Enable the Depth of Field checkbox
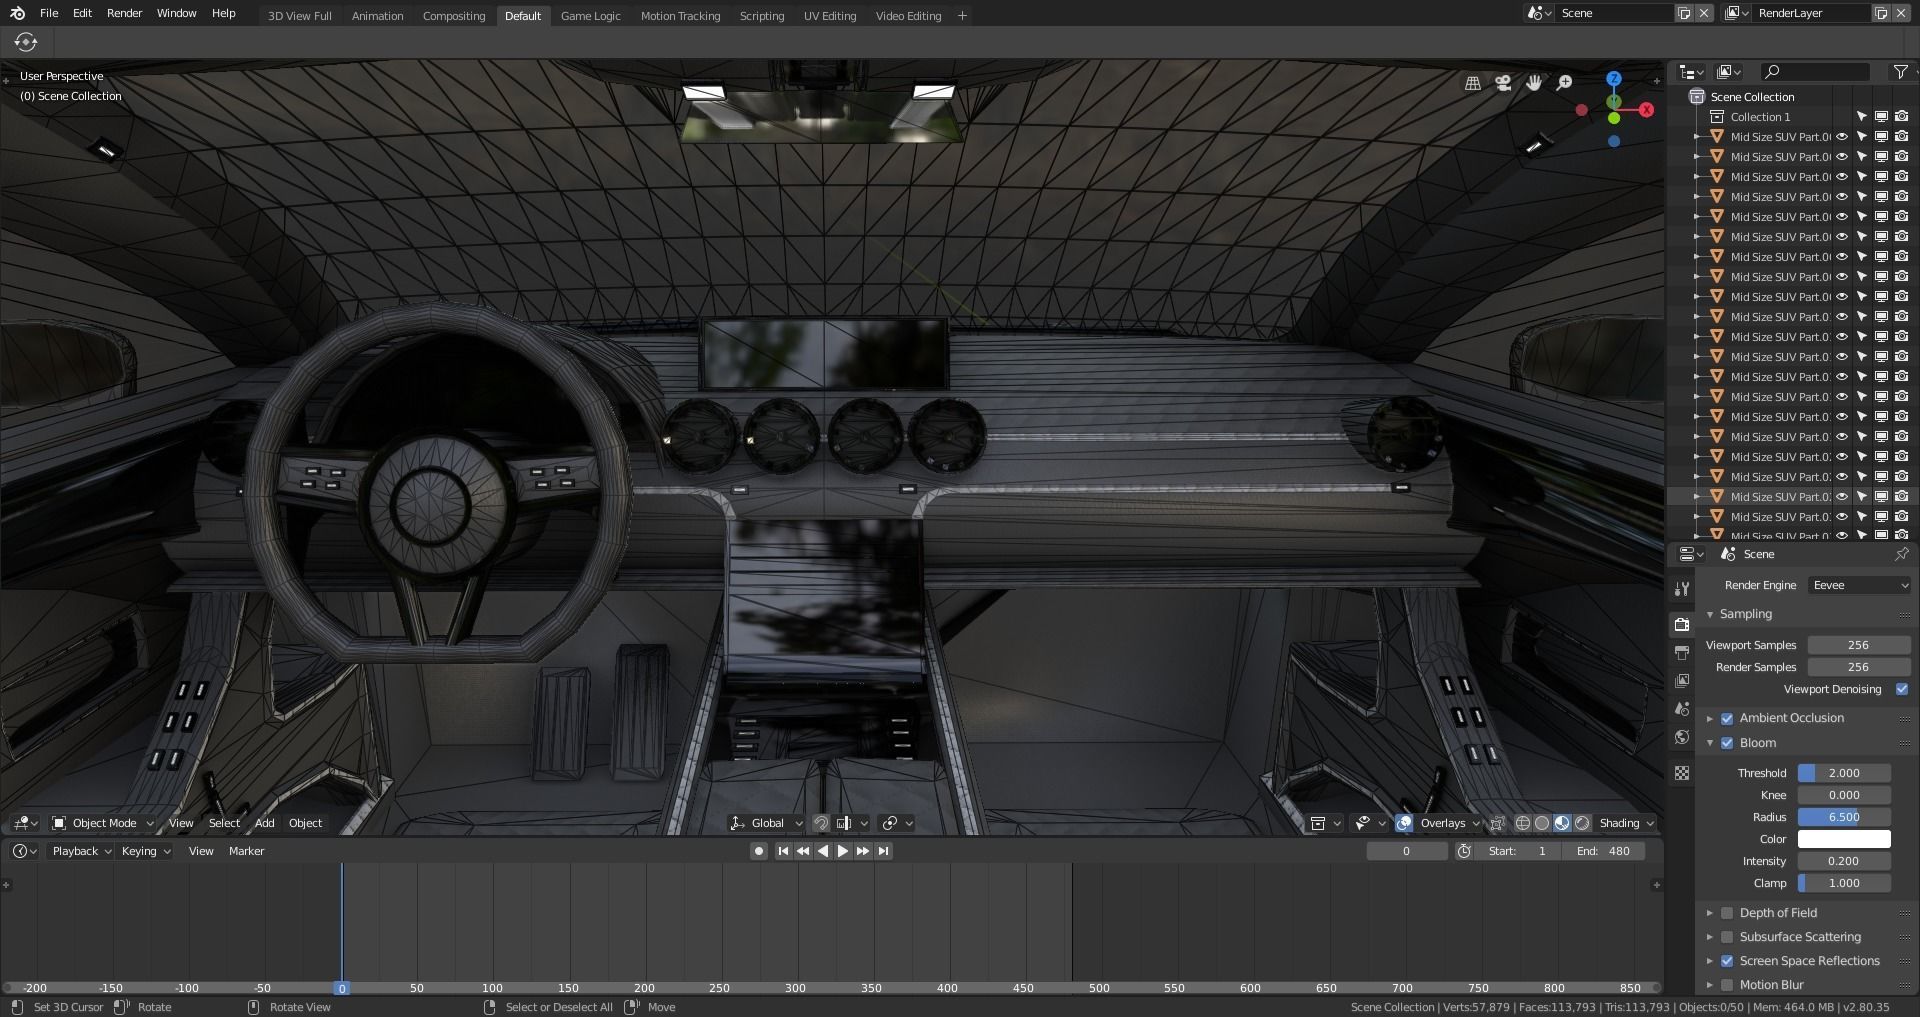1920x1017 pixels. 1727,913
